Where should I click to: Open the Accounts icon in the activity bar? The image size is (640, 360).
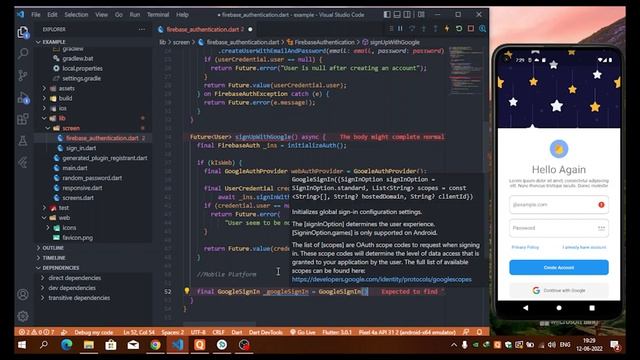click(23, 294)
